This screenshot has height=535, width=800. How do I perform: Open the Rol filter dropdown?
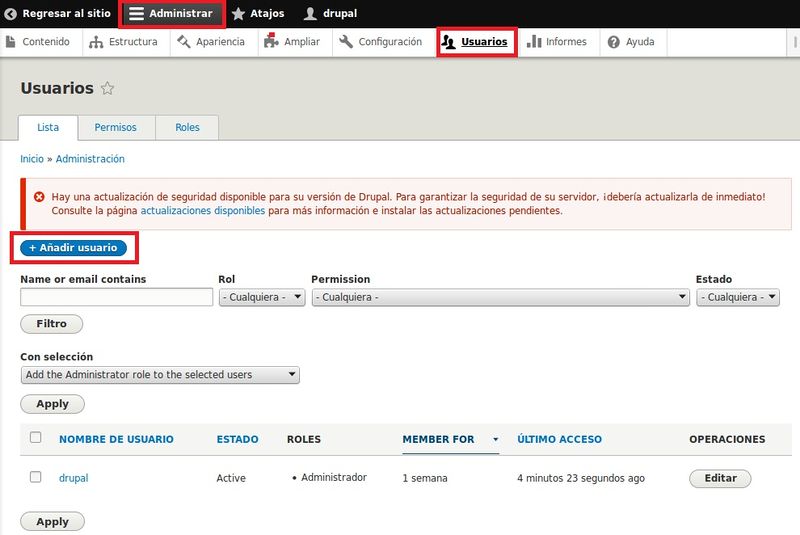[262, 297]
